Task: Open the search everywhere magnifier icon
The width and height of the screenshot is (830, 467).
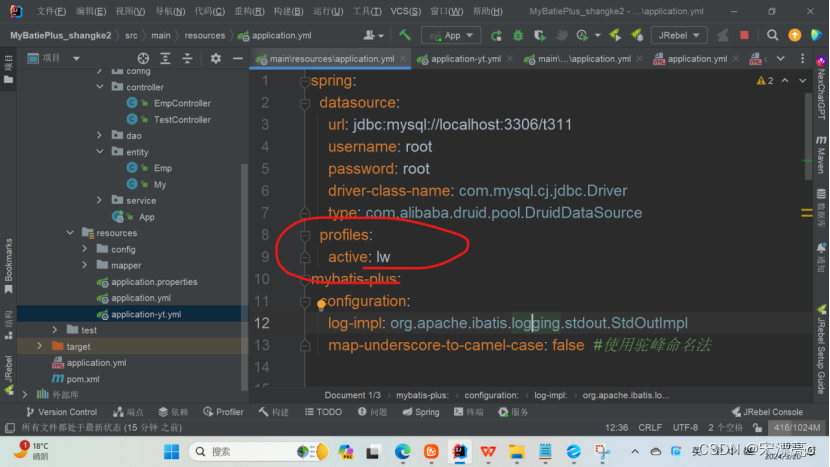Action: [773, 35]
